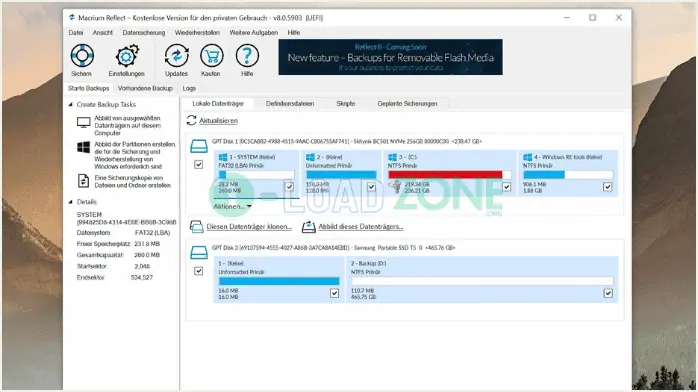Click the Sichern lifebuoy toolbar icon

[x=82, y=56]
